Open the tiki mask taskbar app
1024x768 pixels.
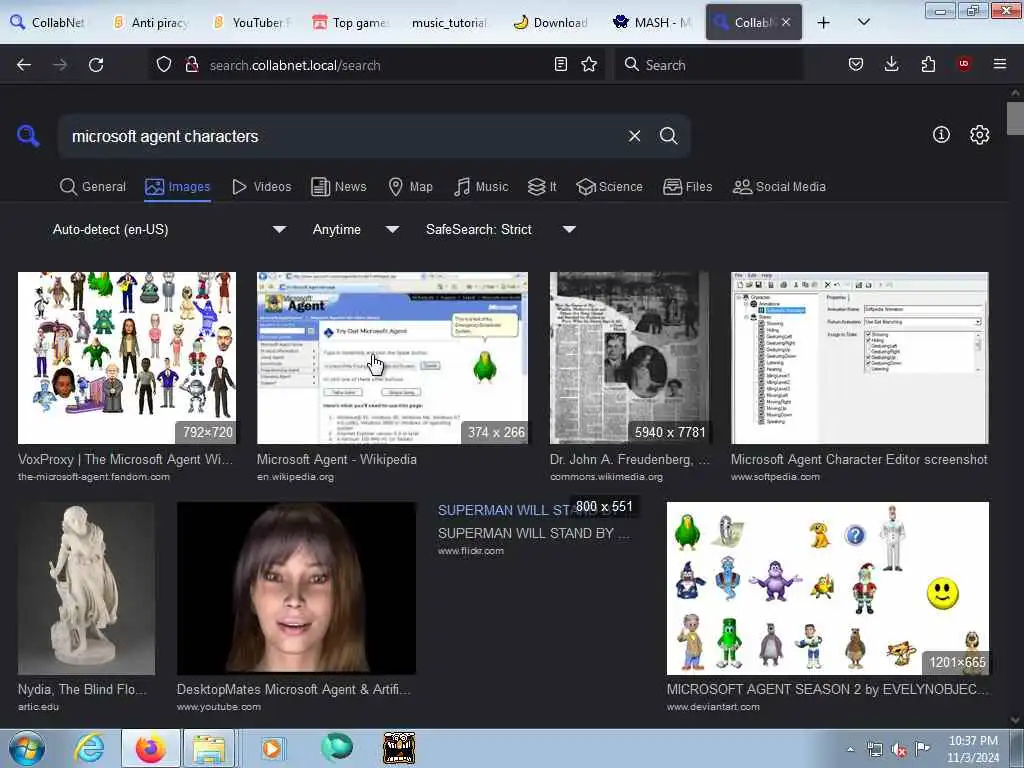tap(398, 748)
